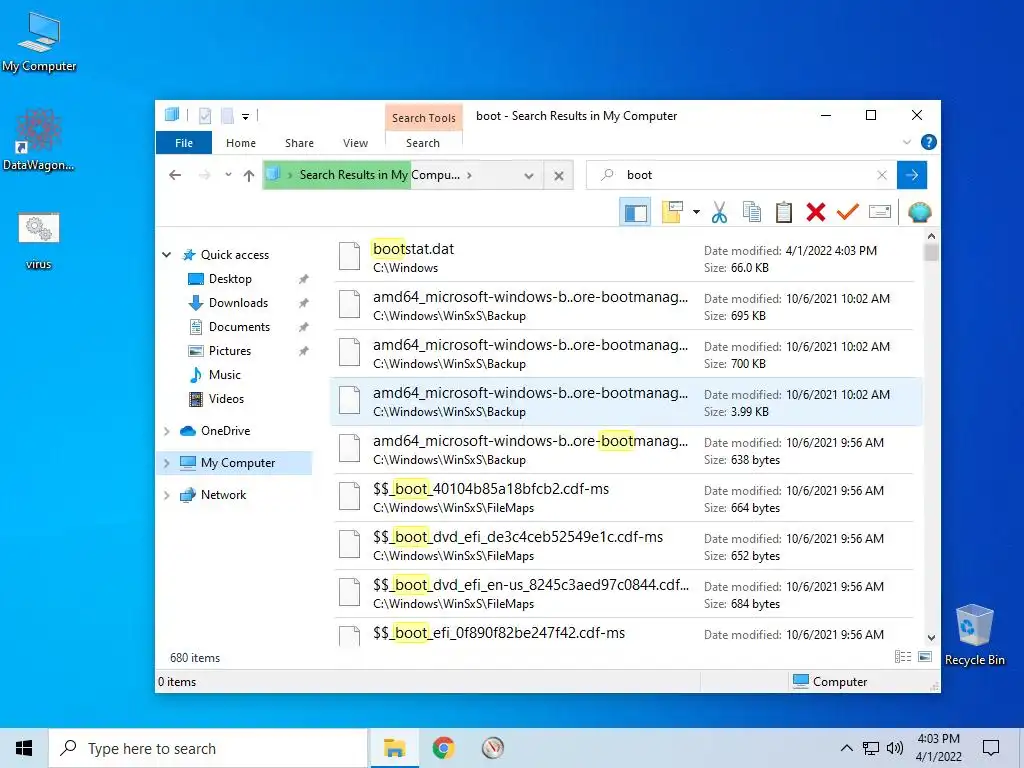Select Videos in navigation pane
1024x768 pixels.
click(226, 399)
